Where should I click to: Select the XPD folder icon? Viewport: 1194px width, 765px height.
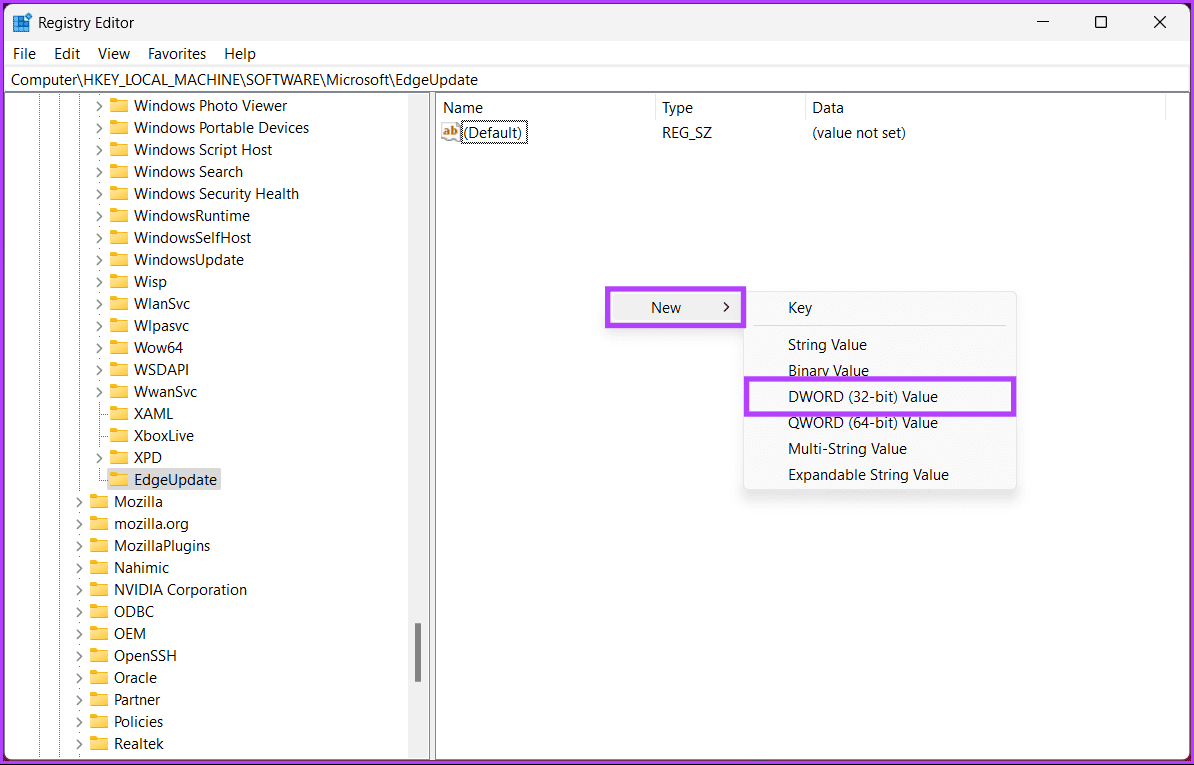119,457
